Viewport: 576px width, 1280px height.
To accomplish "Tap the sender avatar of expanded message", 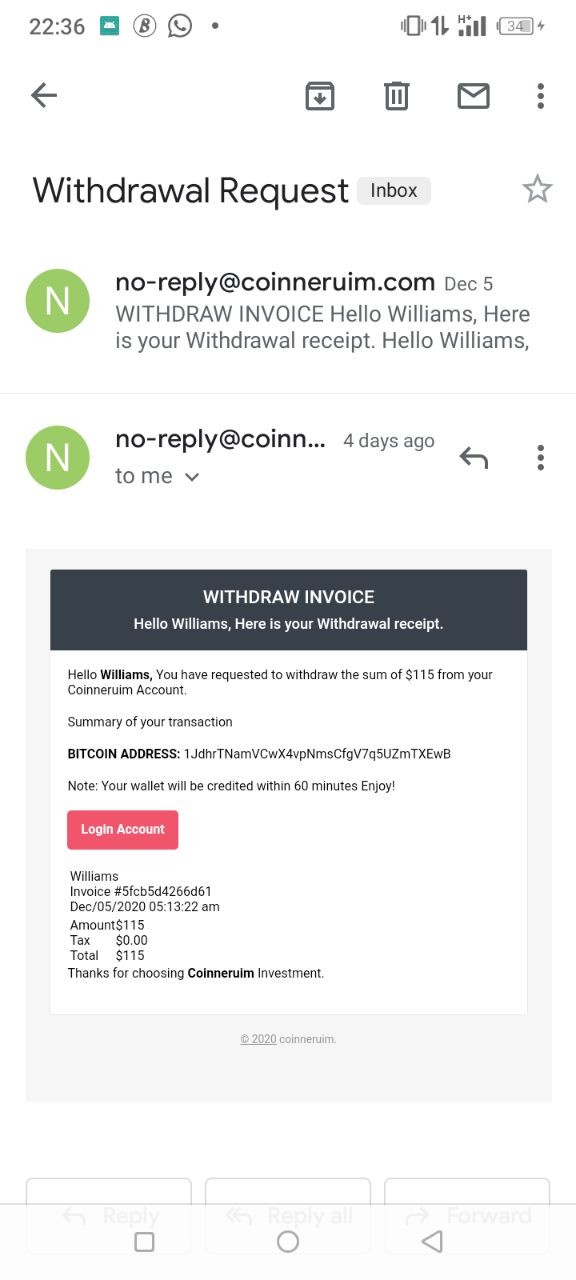I will pos(58,457).
